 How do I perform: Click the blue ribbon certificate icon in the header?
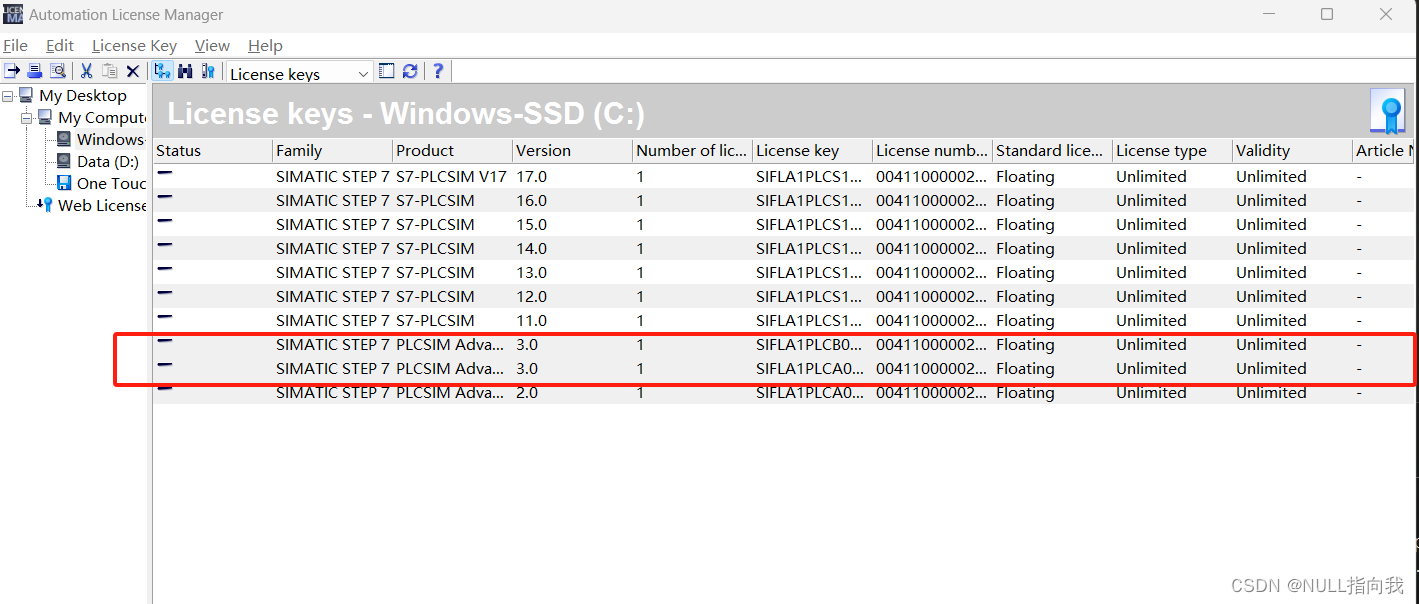(x=1387, y=111)
